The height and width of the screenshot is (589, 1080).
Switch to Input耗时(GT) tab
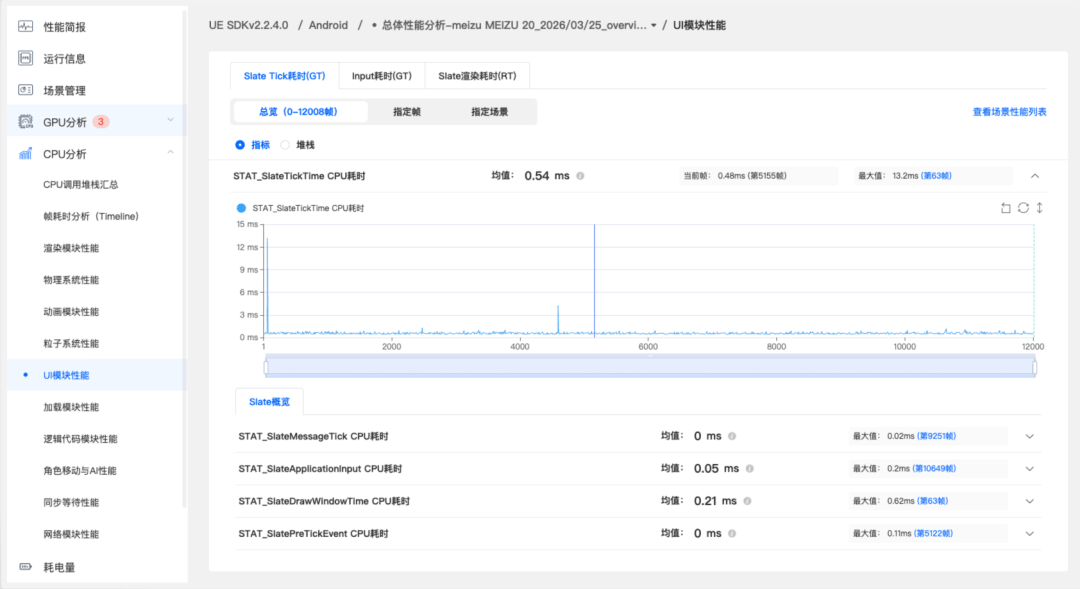382,76
